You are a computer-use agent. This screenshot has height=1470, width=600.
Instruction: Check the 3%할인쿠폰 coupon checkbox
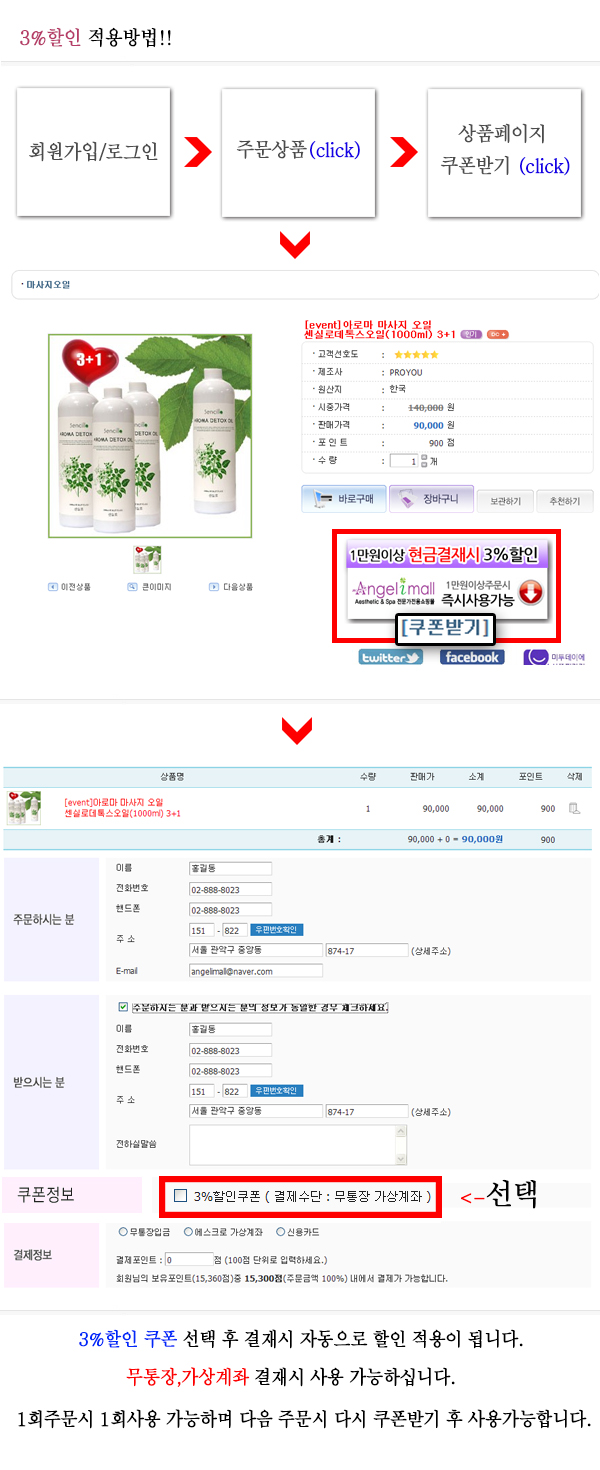click(x=180, y=1195)
